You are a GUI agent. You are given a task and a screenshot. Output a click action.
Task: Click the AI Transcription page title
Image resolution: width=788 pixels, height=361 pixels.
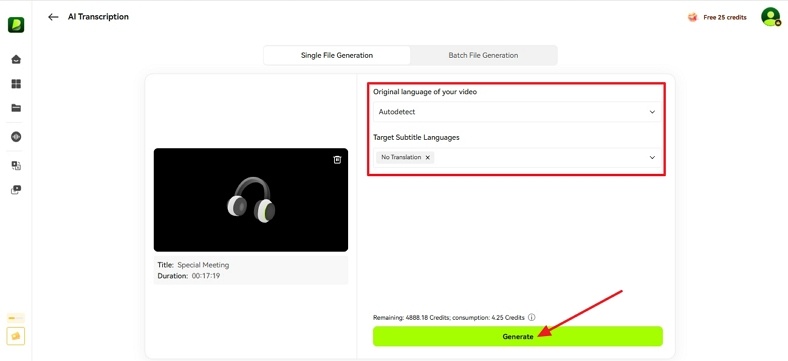tap(98, 17)
